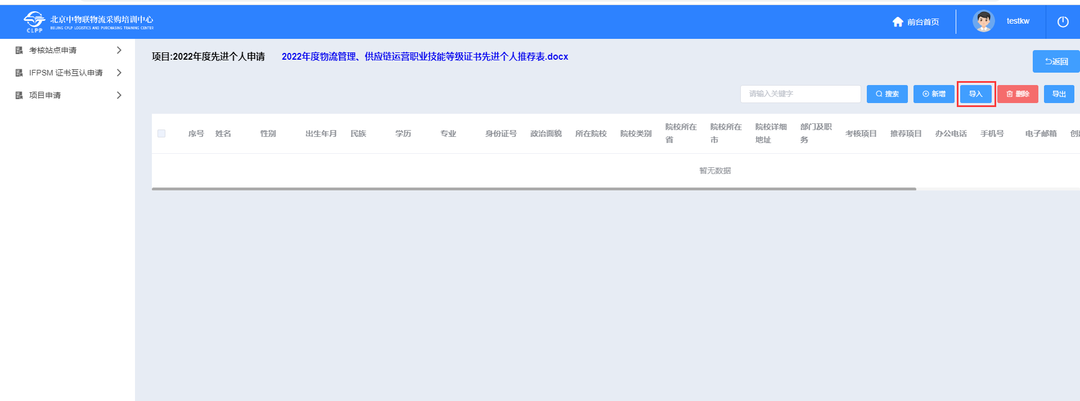Viewport: 1080px width, 401px height.
Task: Click the 身份证号 column header
Action: click(x=501, y=134)
